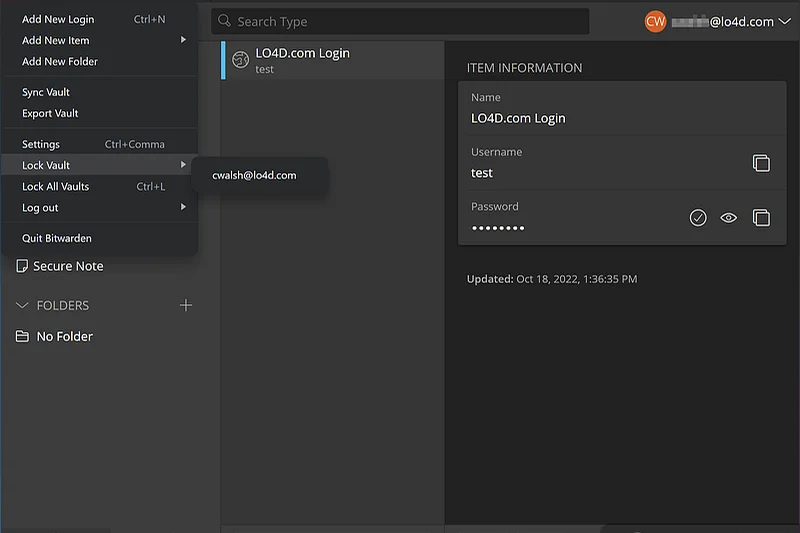Click the Name field value LO4D.com Login
Image resolution: width=800 pixels, height=533 pixels.
coord(518,118)
